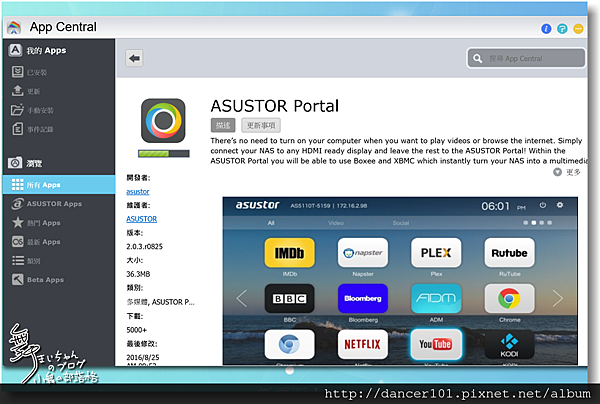Image resolution: width=600 pixels, height=404 pixels.
Task: Select the Video tab in portal preview
Action: (336, 223)
